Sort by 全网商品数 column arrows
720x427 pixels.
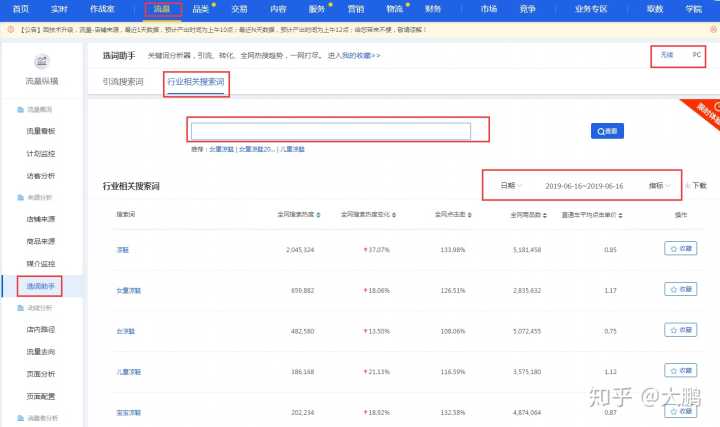pyautogui.click(x=543, y=214)
